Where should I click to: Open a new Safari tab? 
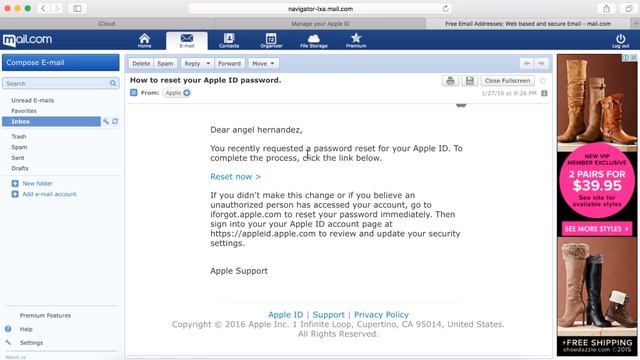pos(636,24)
